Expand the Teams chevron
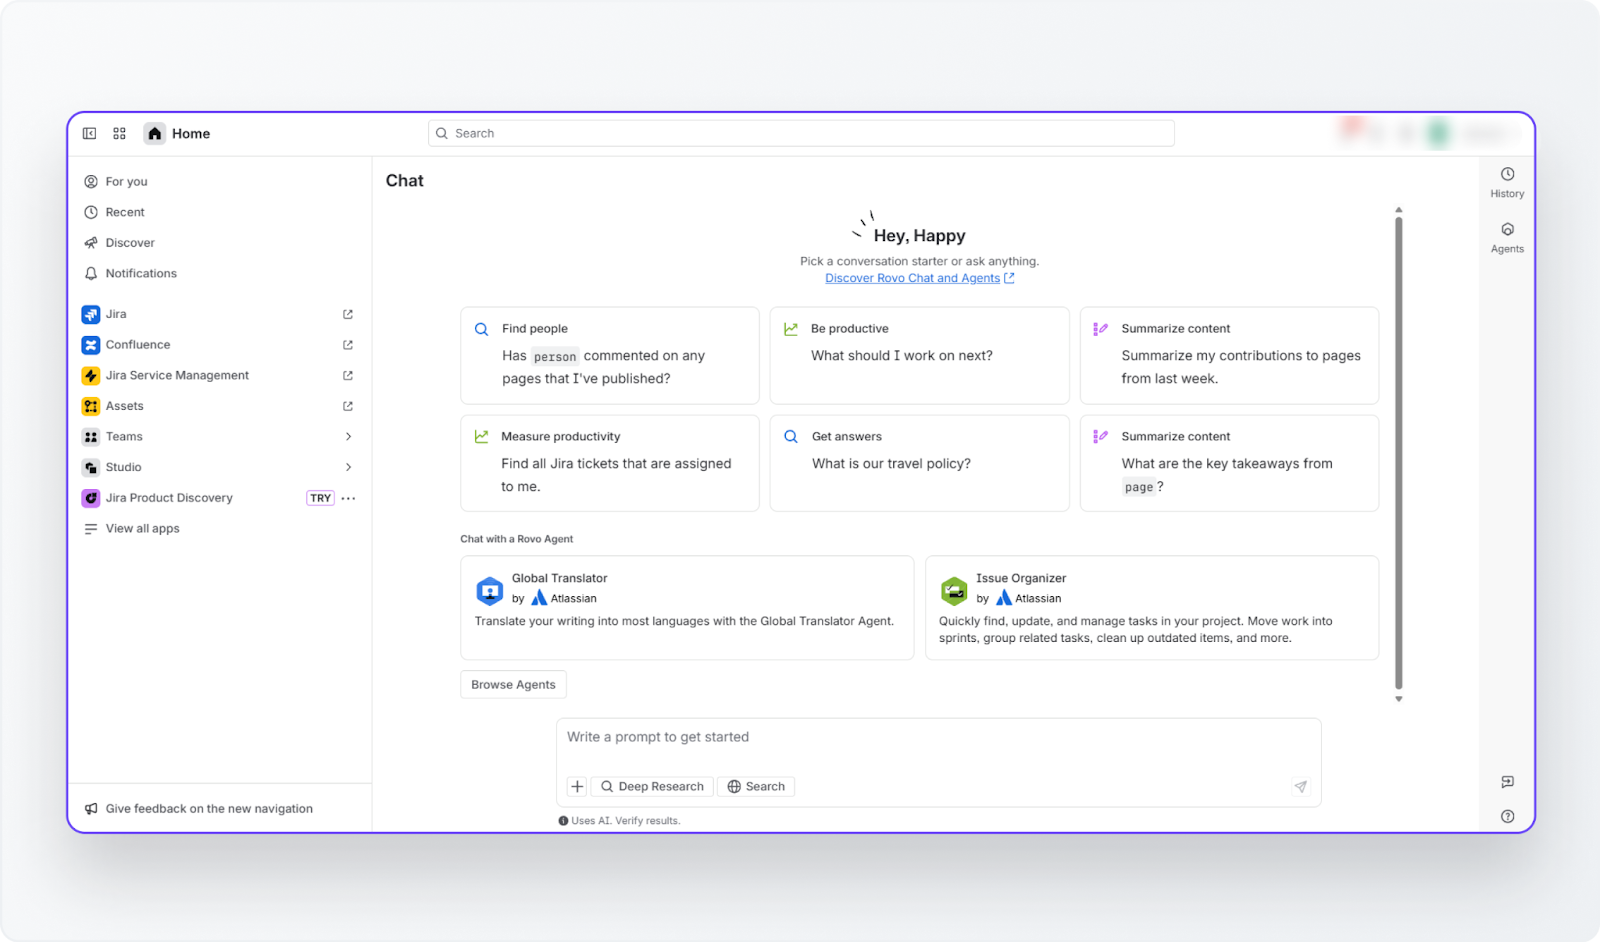This screenshot has width=1600, height=942. 348,437
